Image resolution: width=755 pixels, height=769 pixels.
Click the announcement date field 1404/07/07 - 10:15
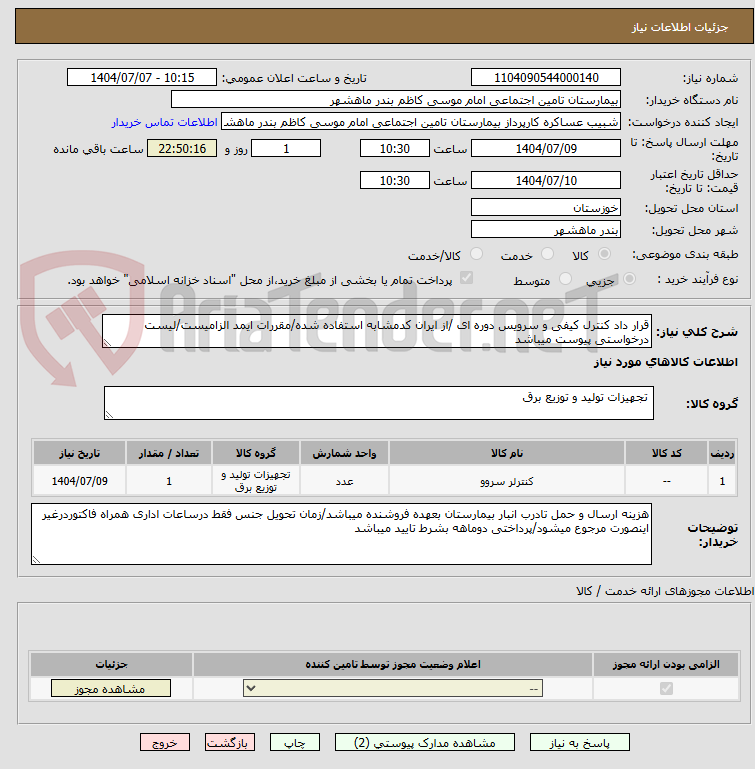[x=142, y=77]
